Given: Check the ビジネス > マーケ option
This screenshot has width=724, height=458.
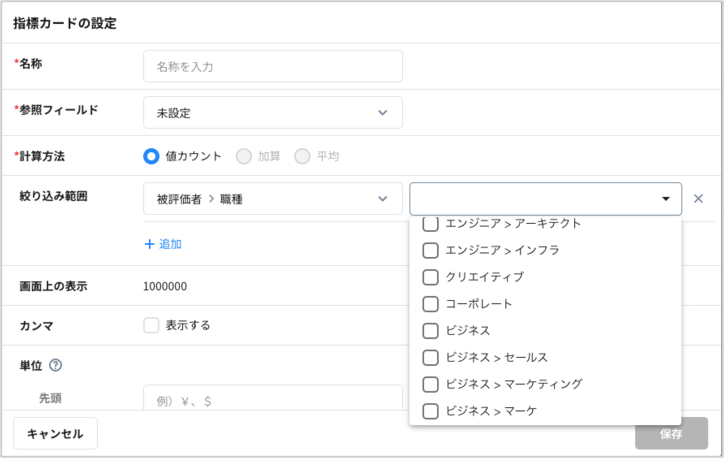Looking at the screenshot, I should (x=430, y=411).
